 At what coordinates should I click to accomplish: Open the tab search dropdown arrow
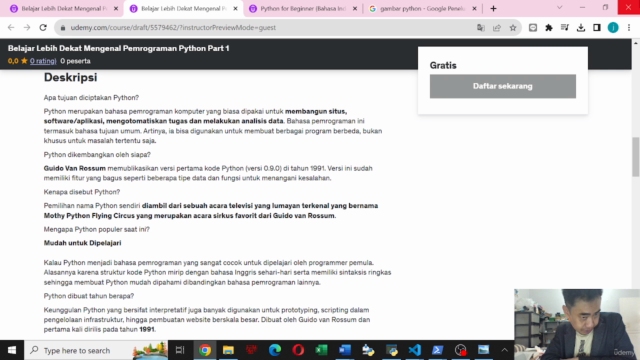(x=559, y=8)
